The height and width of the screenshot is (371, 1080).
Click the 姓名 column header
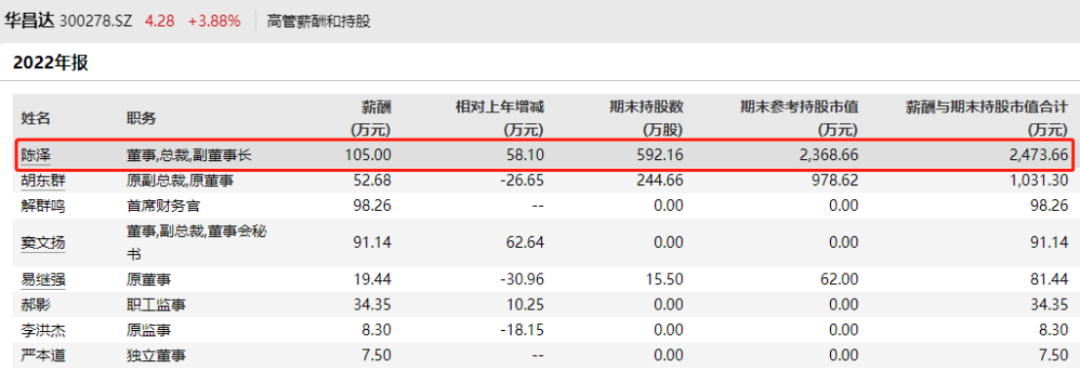click(36, 118)
